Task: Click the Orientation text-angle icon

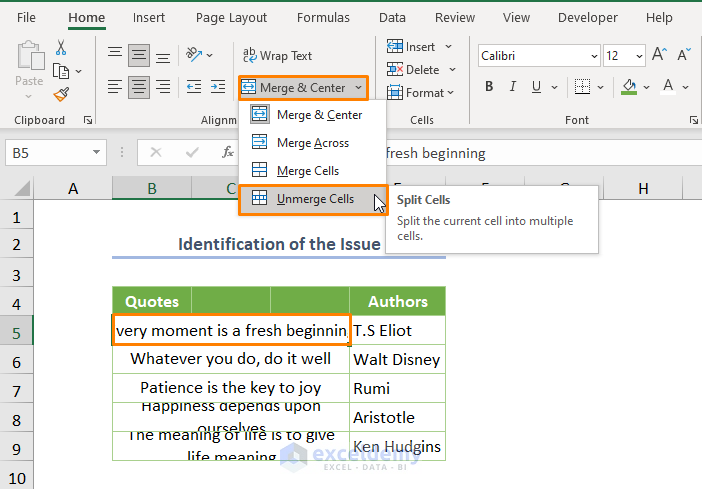Action: [x=195, y=55]
